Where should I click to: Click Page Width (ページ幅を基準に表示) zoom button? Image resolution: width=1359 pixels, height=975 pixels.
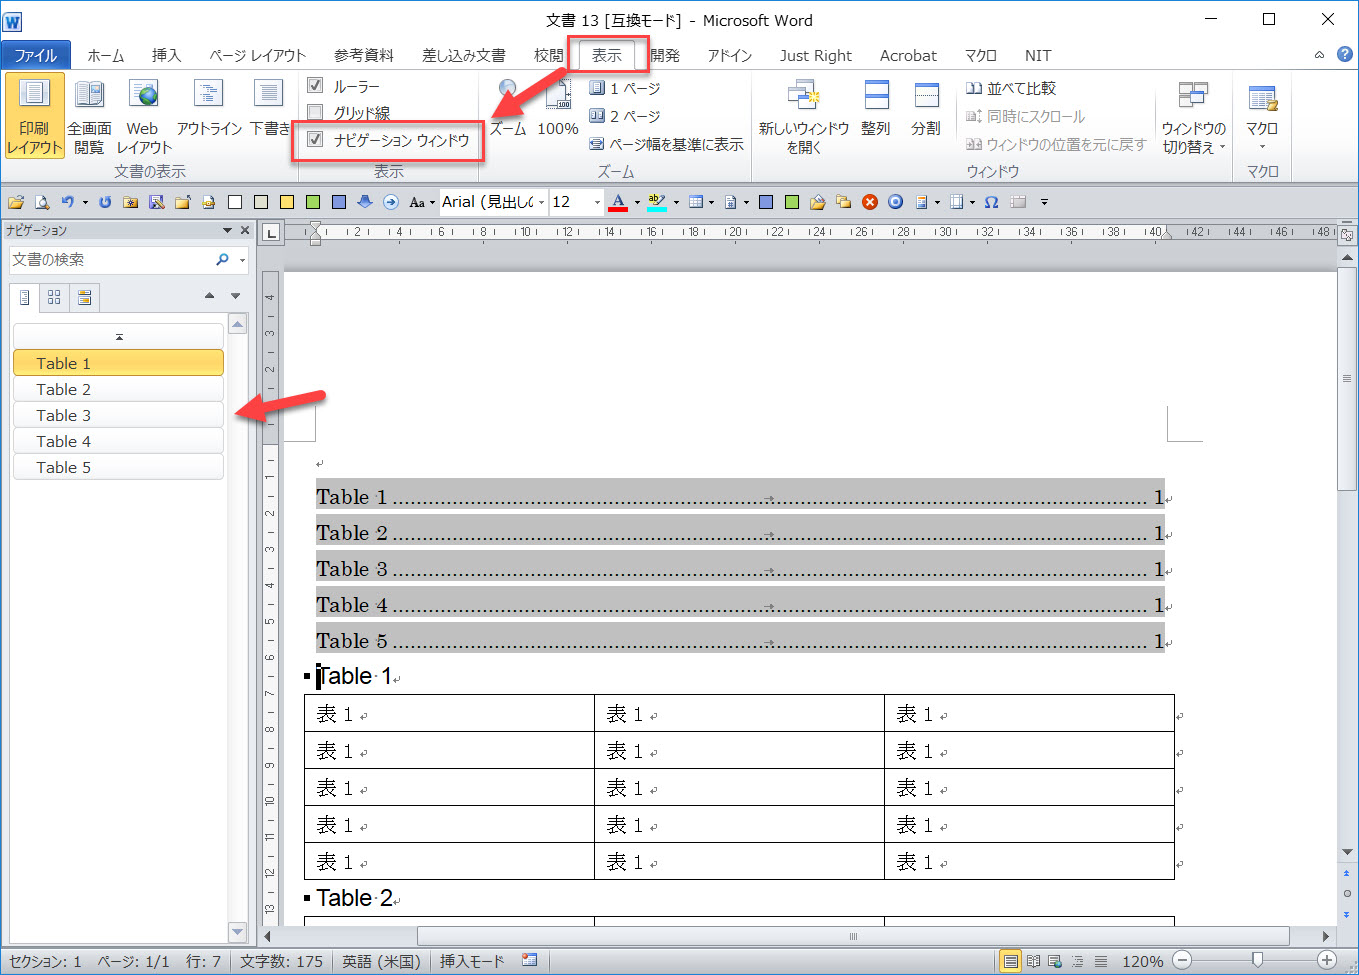click(x=666, y=144)
